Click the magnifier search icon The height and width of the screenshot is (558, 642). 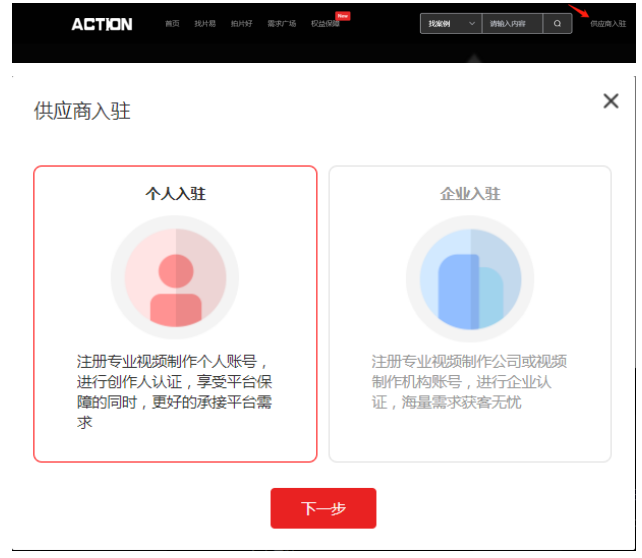point(557,24)
